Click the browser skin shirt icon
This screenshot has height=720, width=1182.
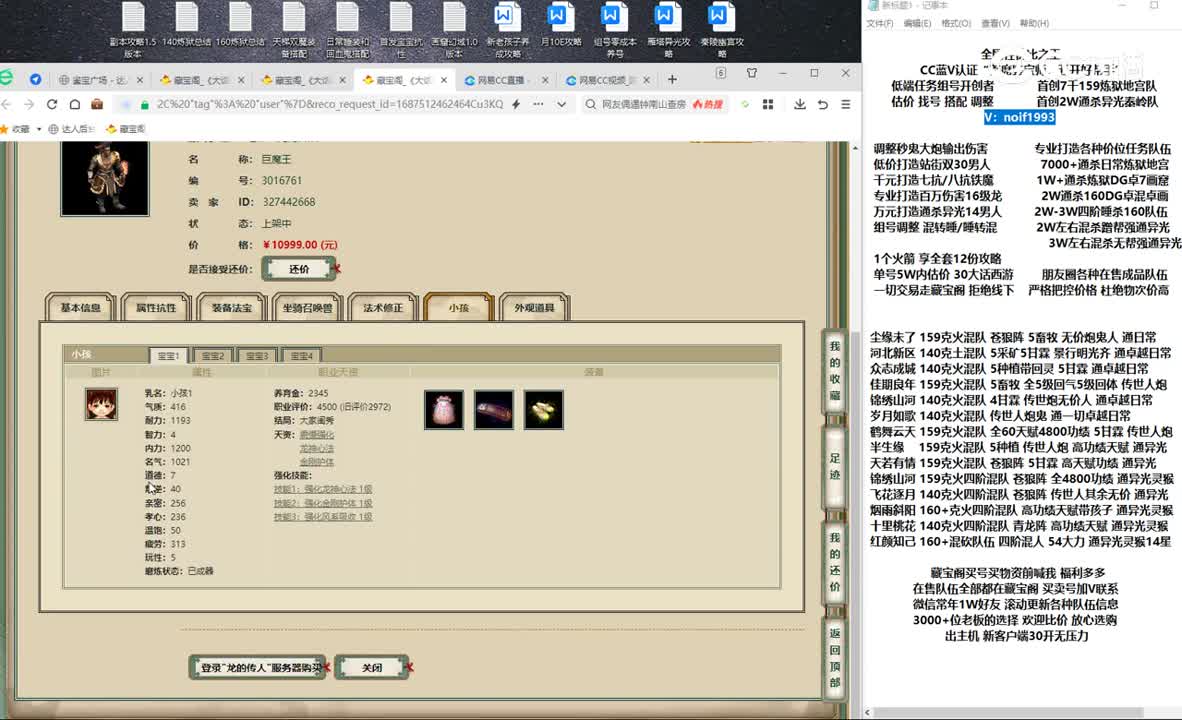tap(752, 73)
